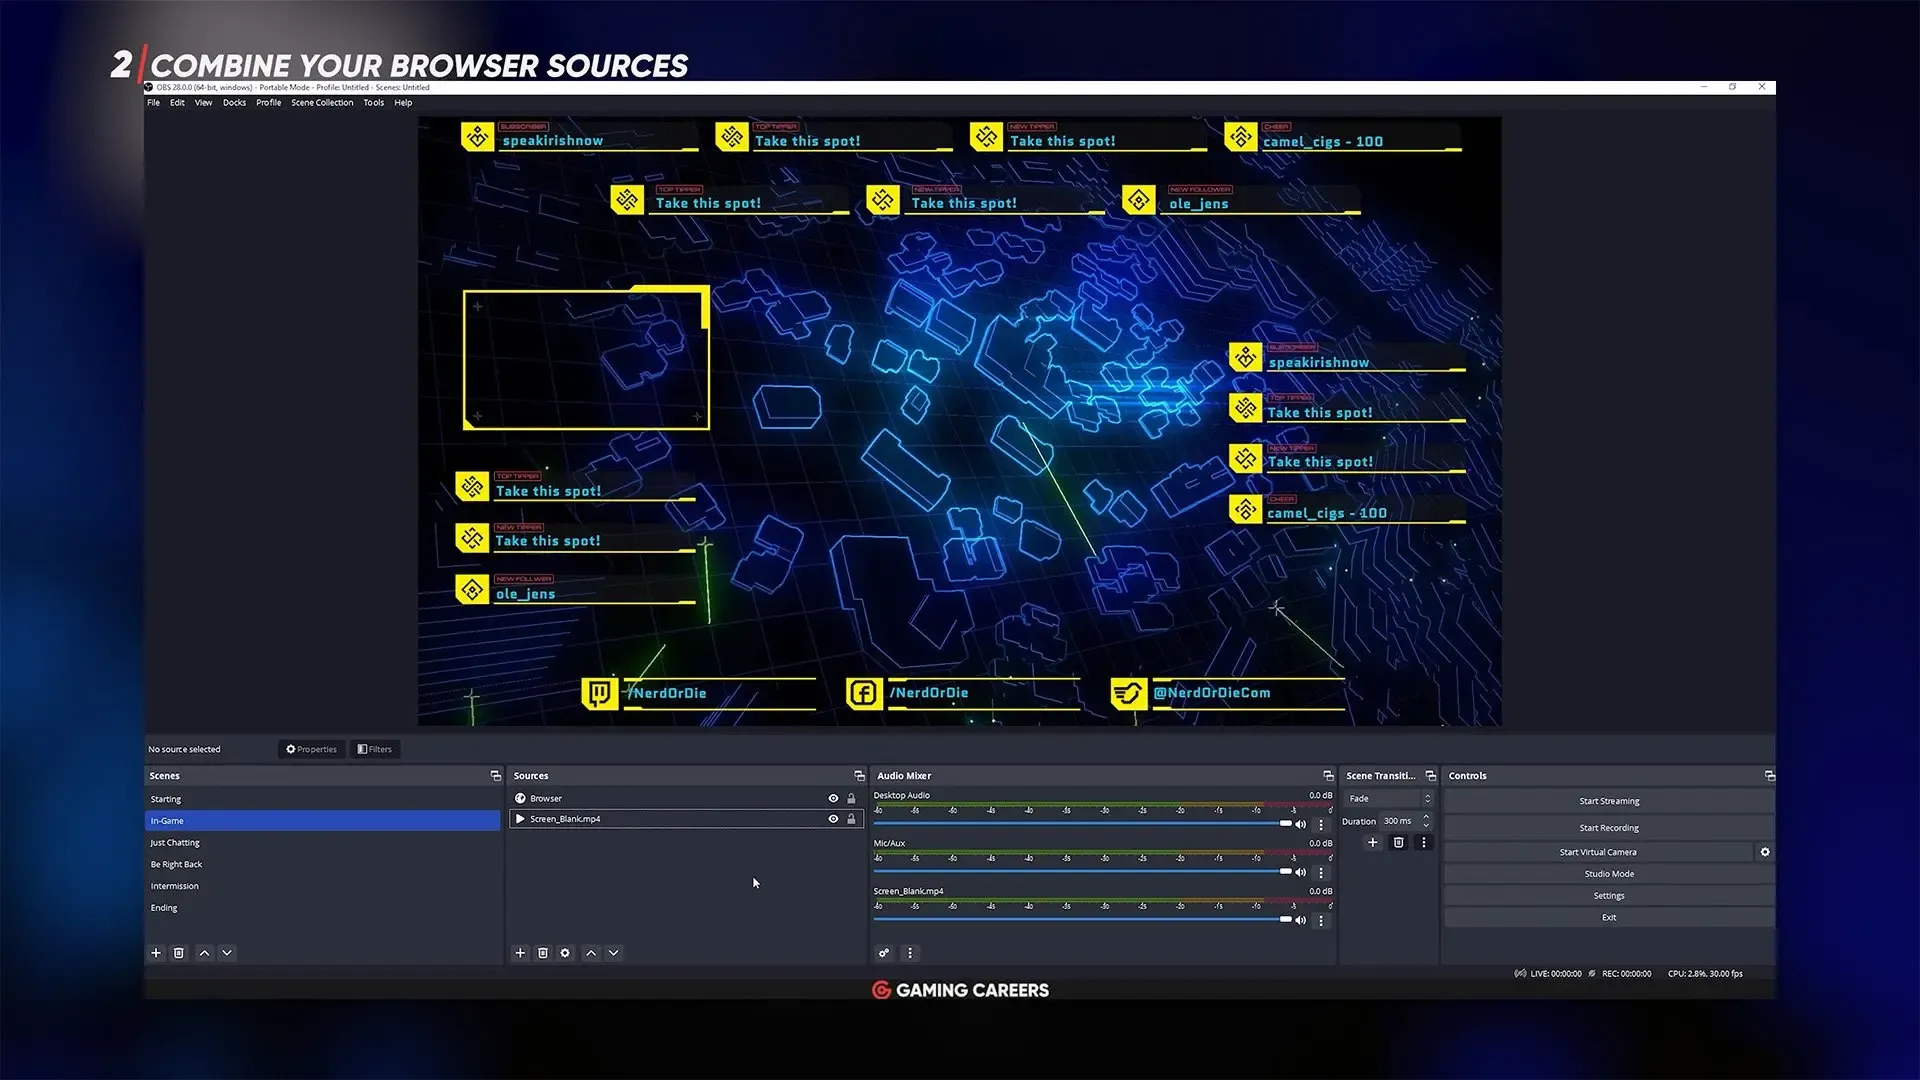This screenshot has width=1920, height=1080.
Task: Undock the Sources panel
Action: (859, 776)
